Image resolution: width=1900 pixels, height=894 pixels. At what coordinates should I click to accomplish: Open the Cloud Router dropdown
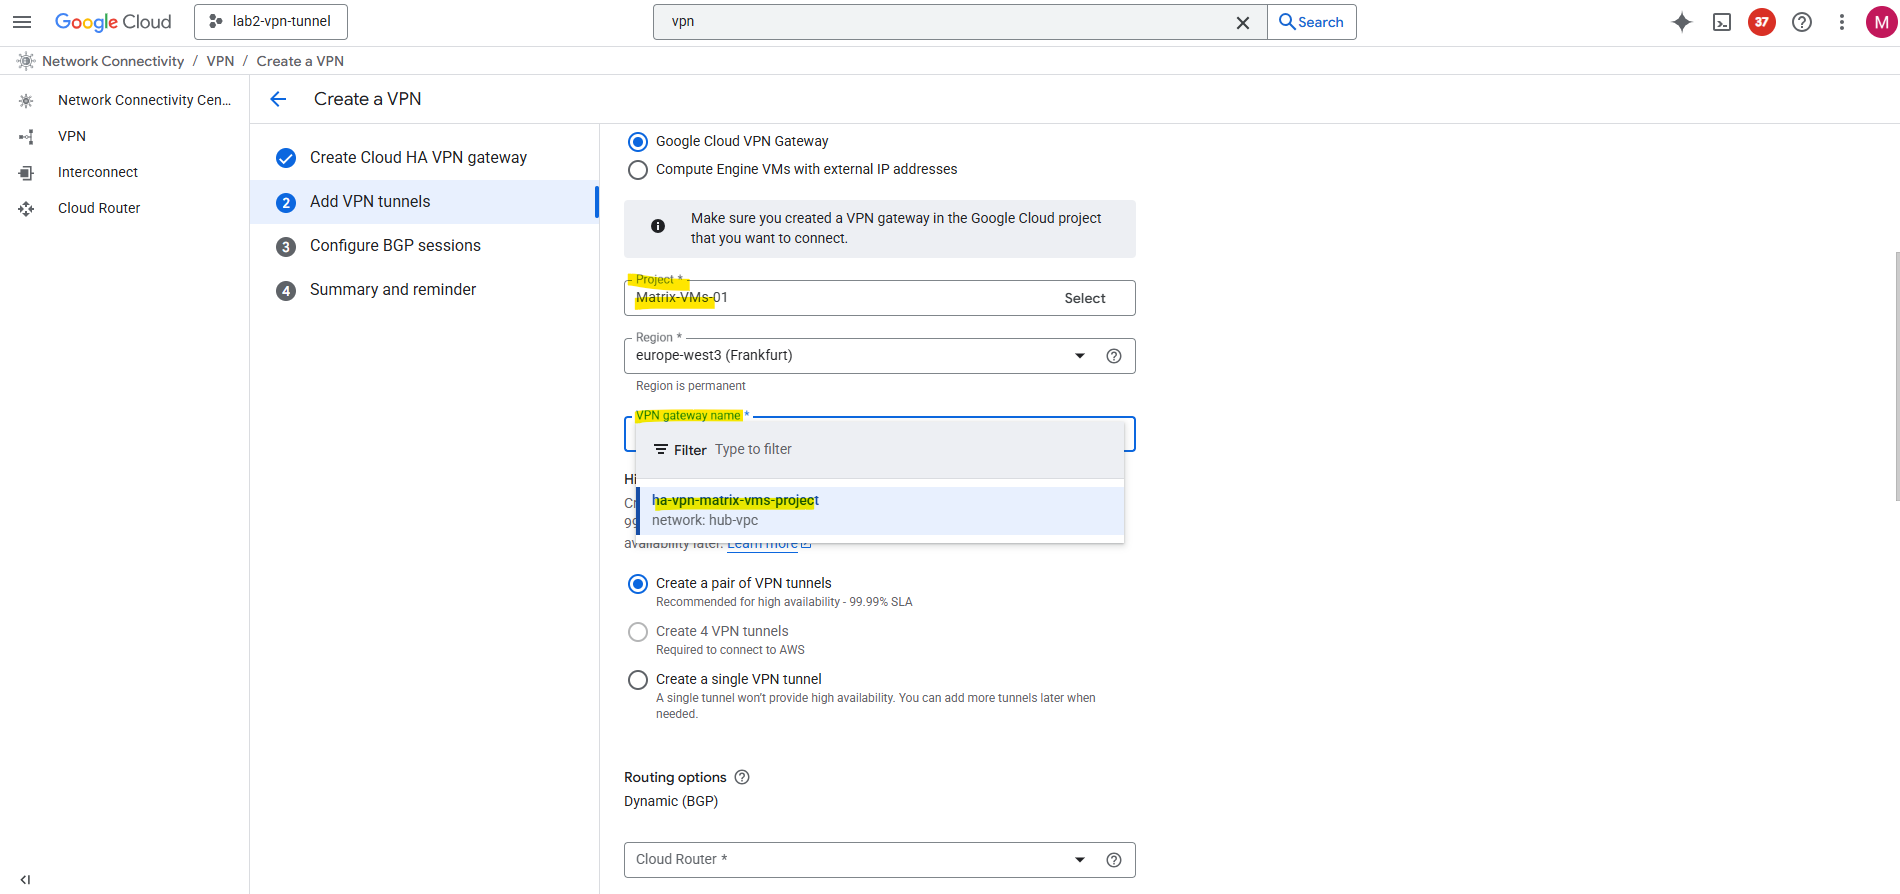coord(1079,860)
